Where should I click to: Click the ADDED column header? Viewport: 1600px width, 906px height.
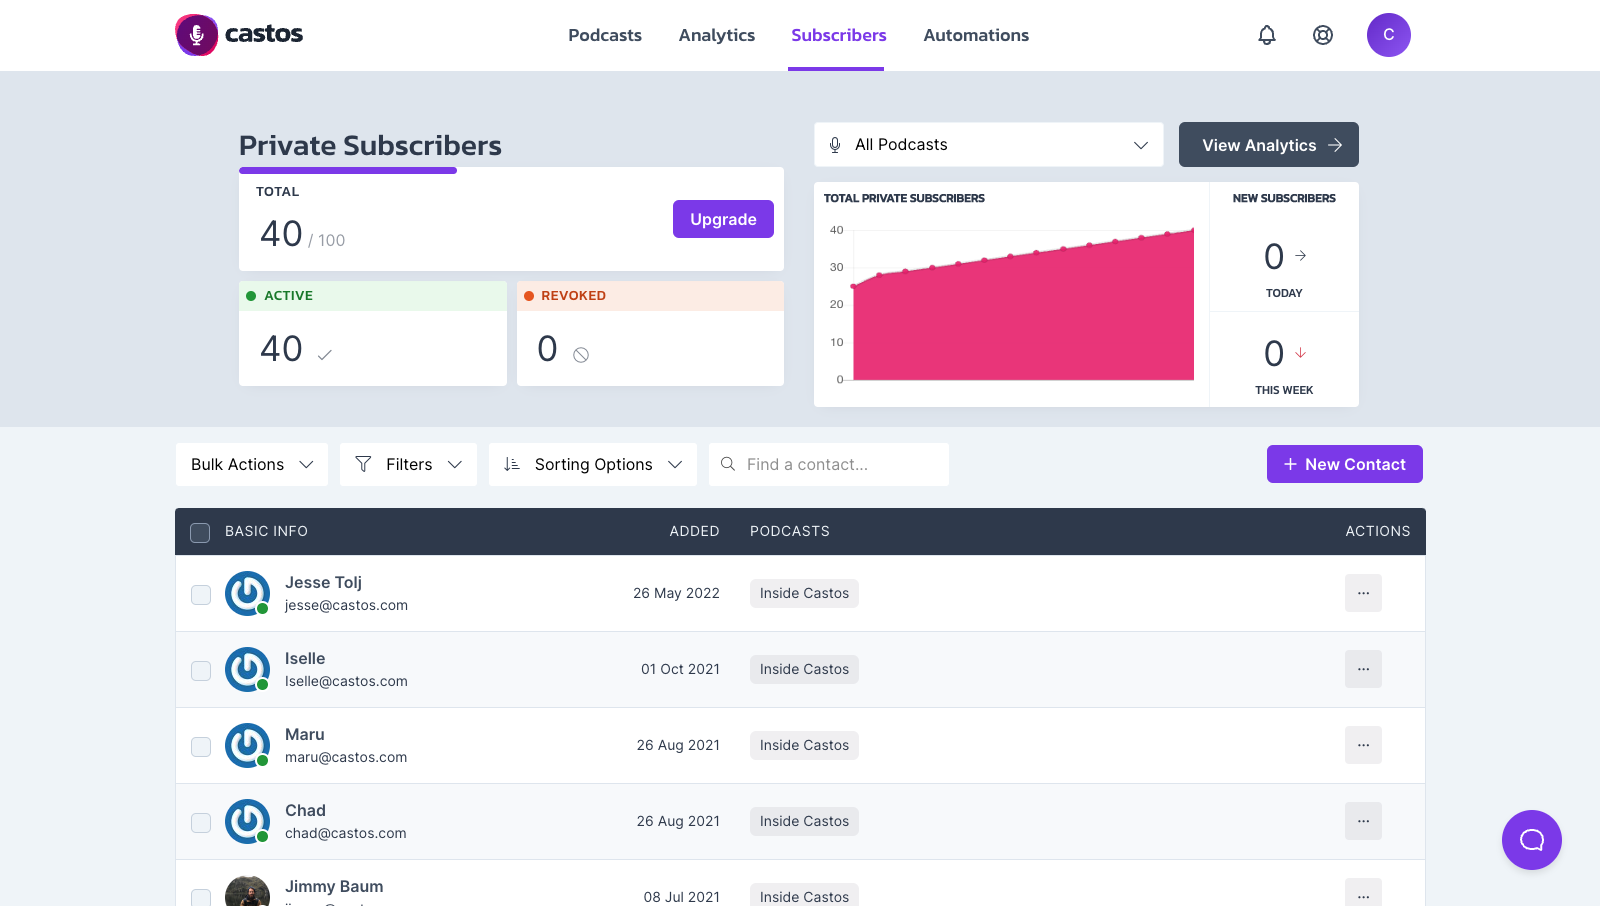[694, 531]
